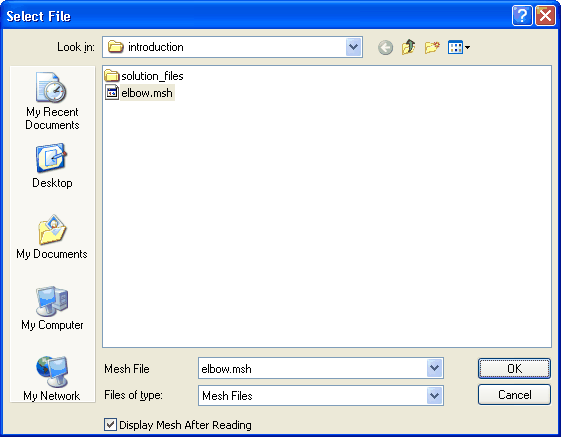This screenshot has height=437, width=561.
Task: Expand the Mesh File name dropdown
Action: [x=435, y=368]
